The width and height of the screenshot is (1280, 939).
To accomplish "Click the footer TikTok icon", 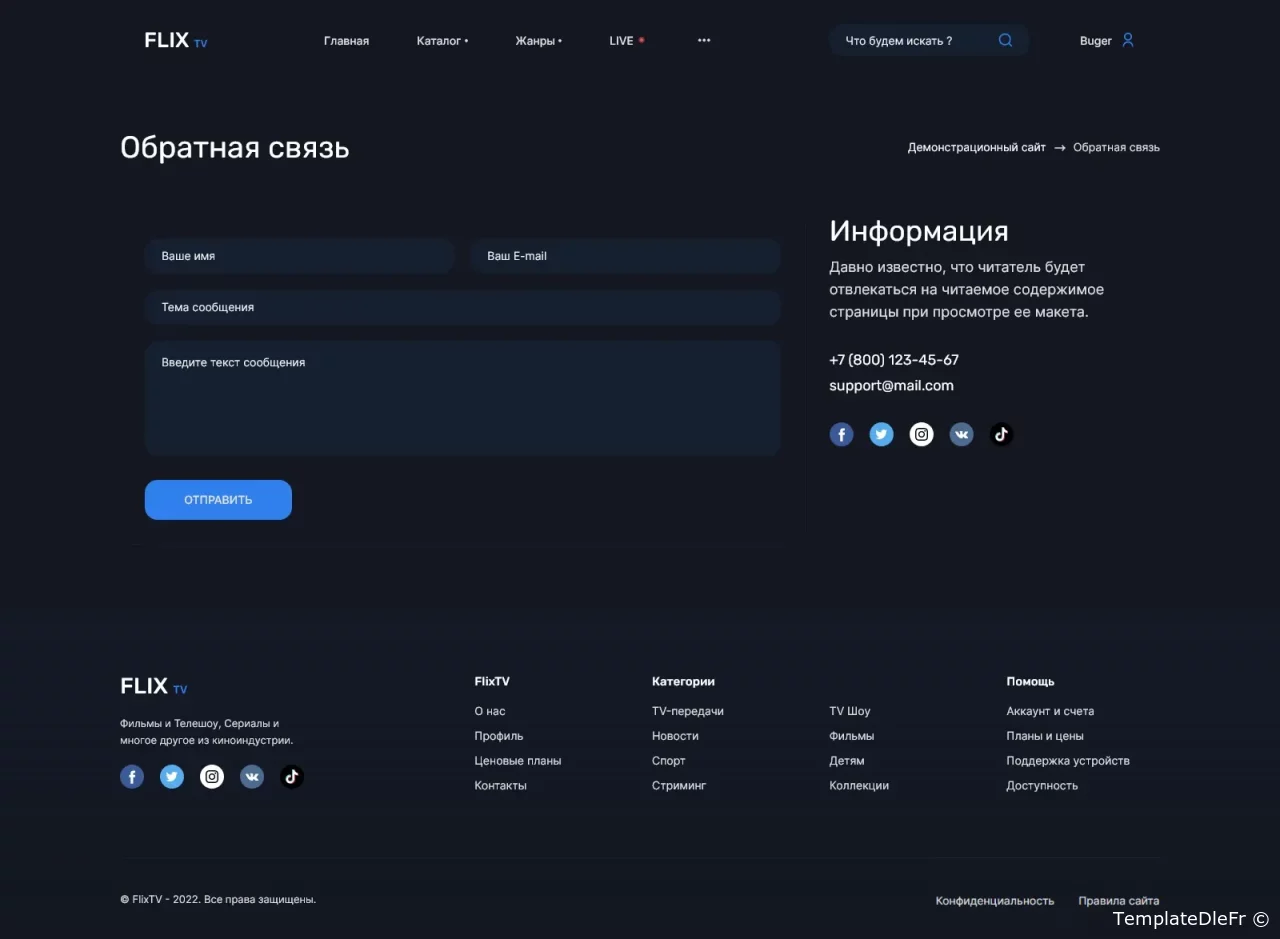I will point(291,777).
